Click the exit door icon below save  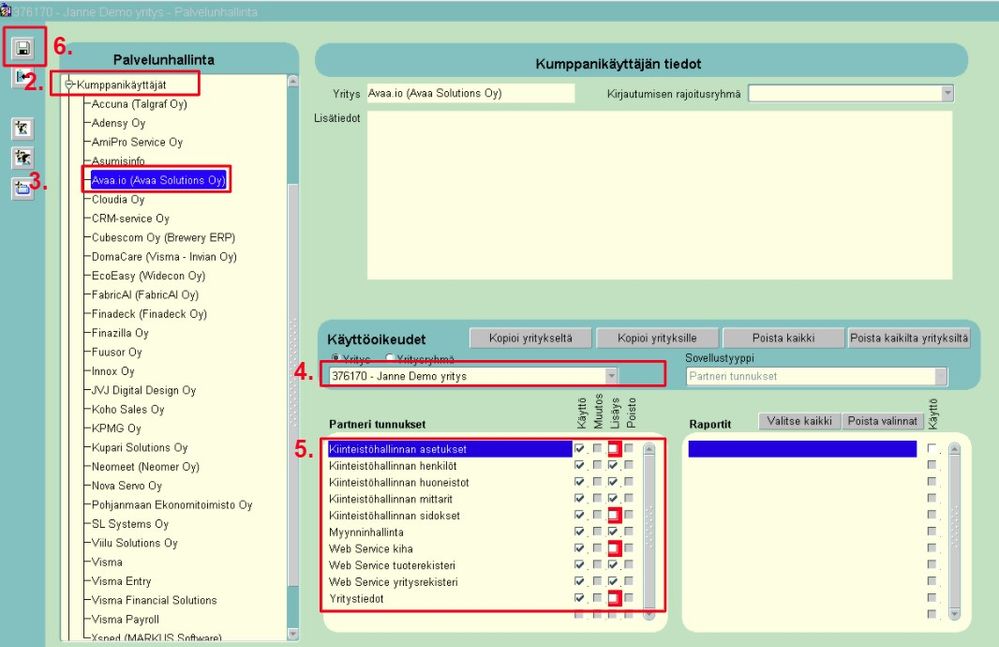pyautogui.click(x=22, y=77)
